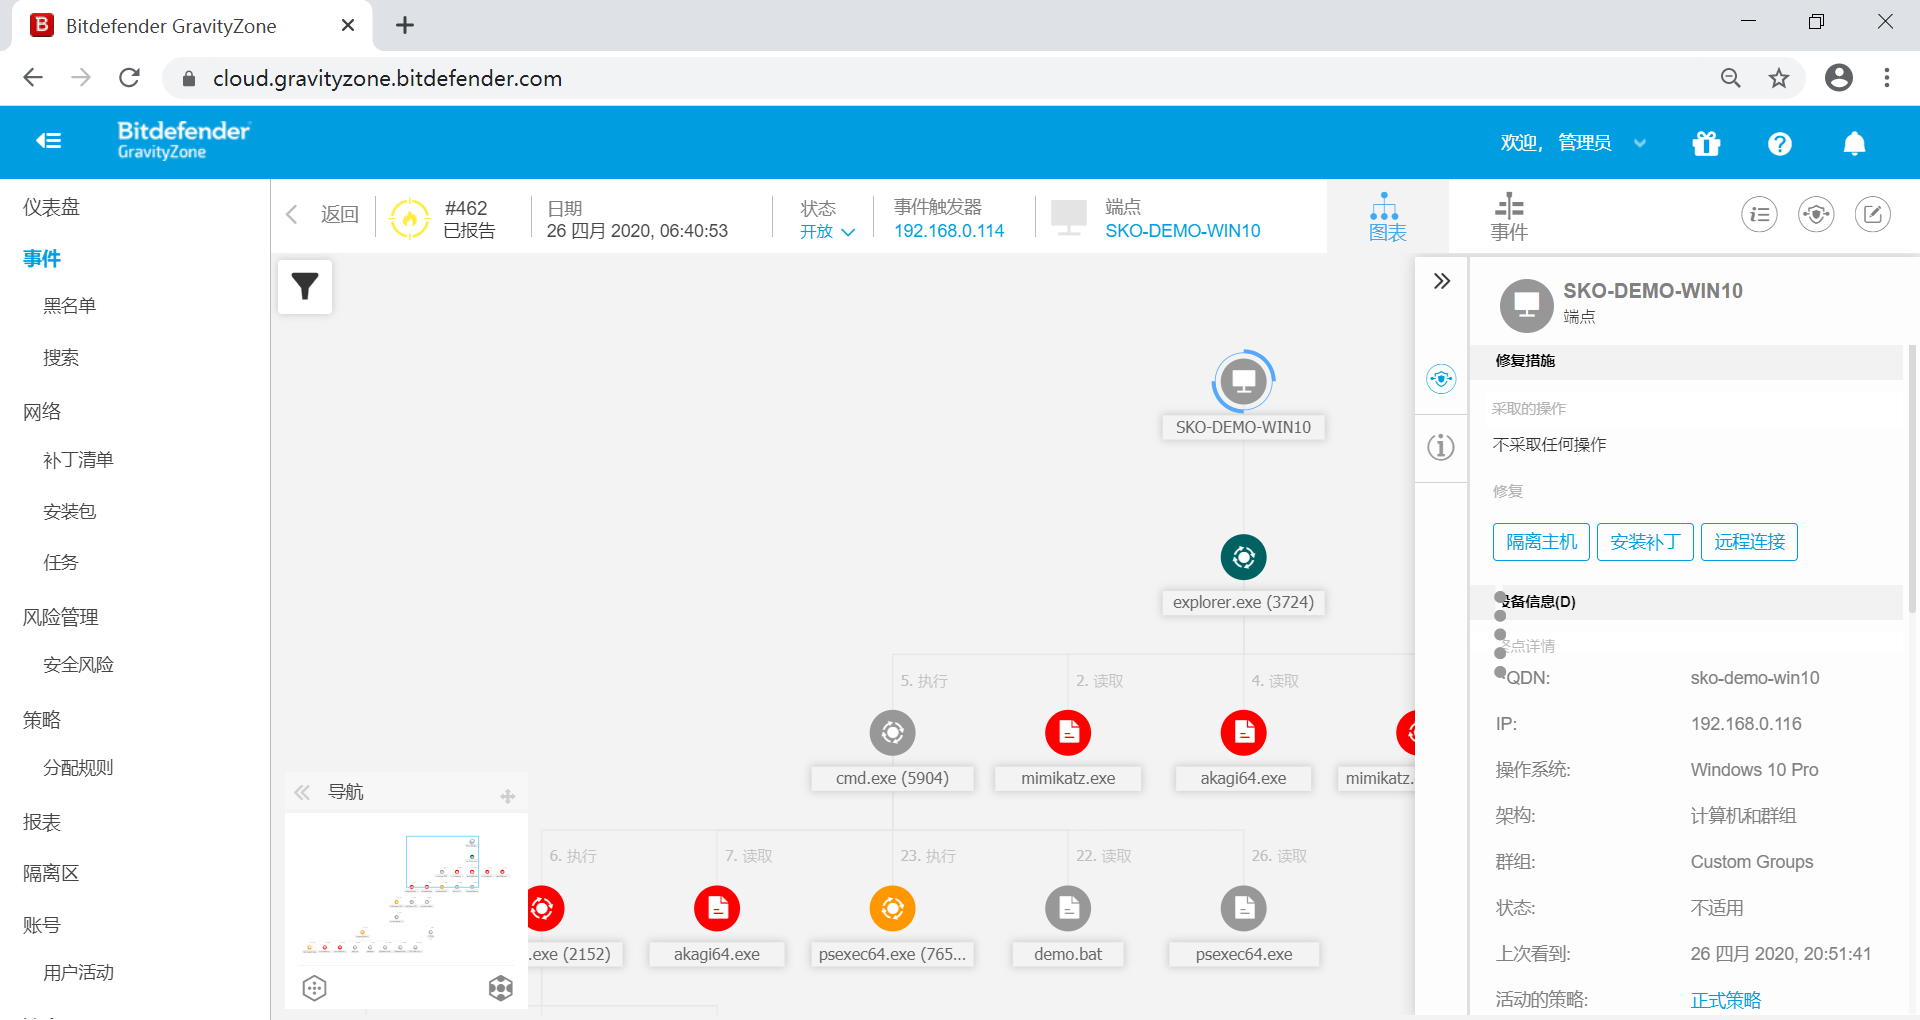Reload the browser page
1920x1020 pixels.
coord(129,78)
